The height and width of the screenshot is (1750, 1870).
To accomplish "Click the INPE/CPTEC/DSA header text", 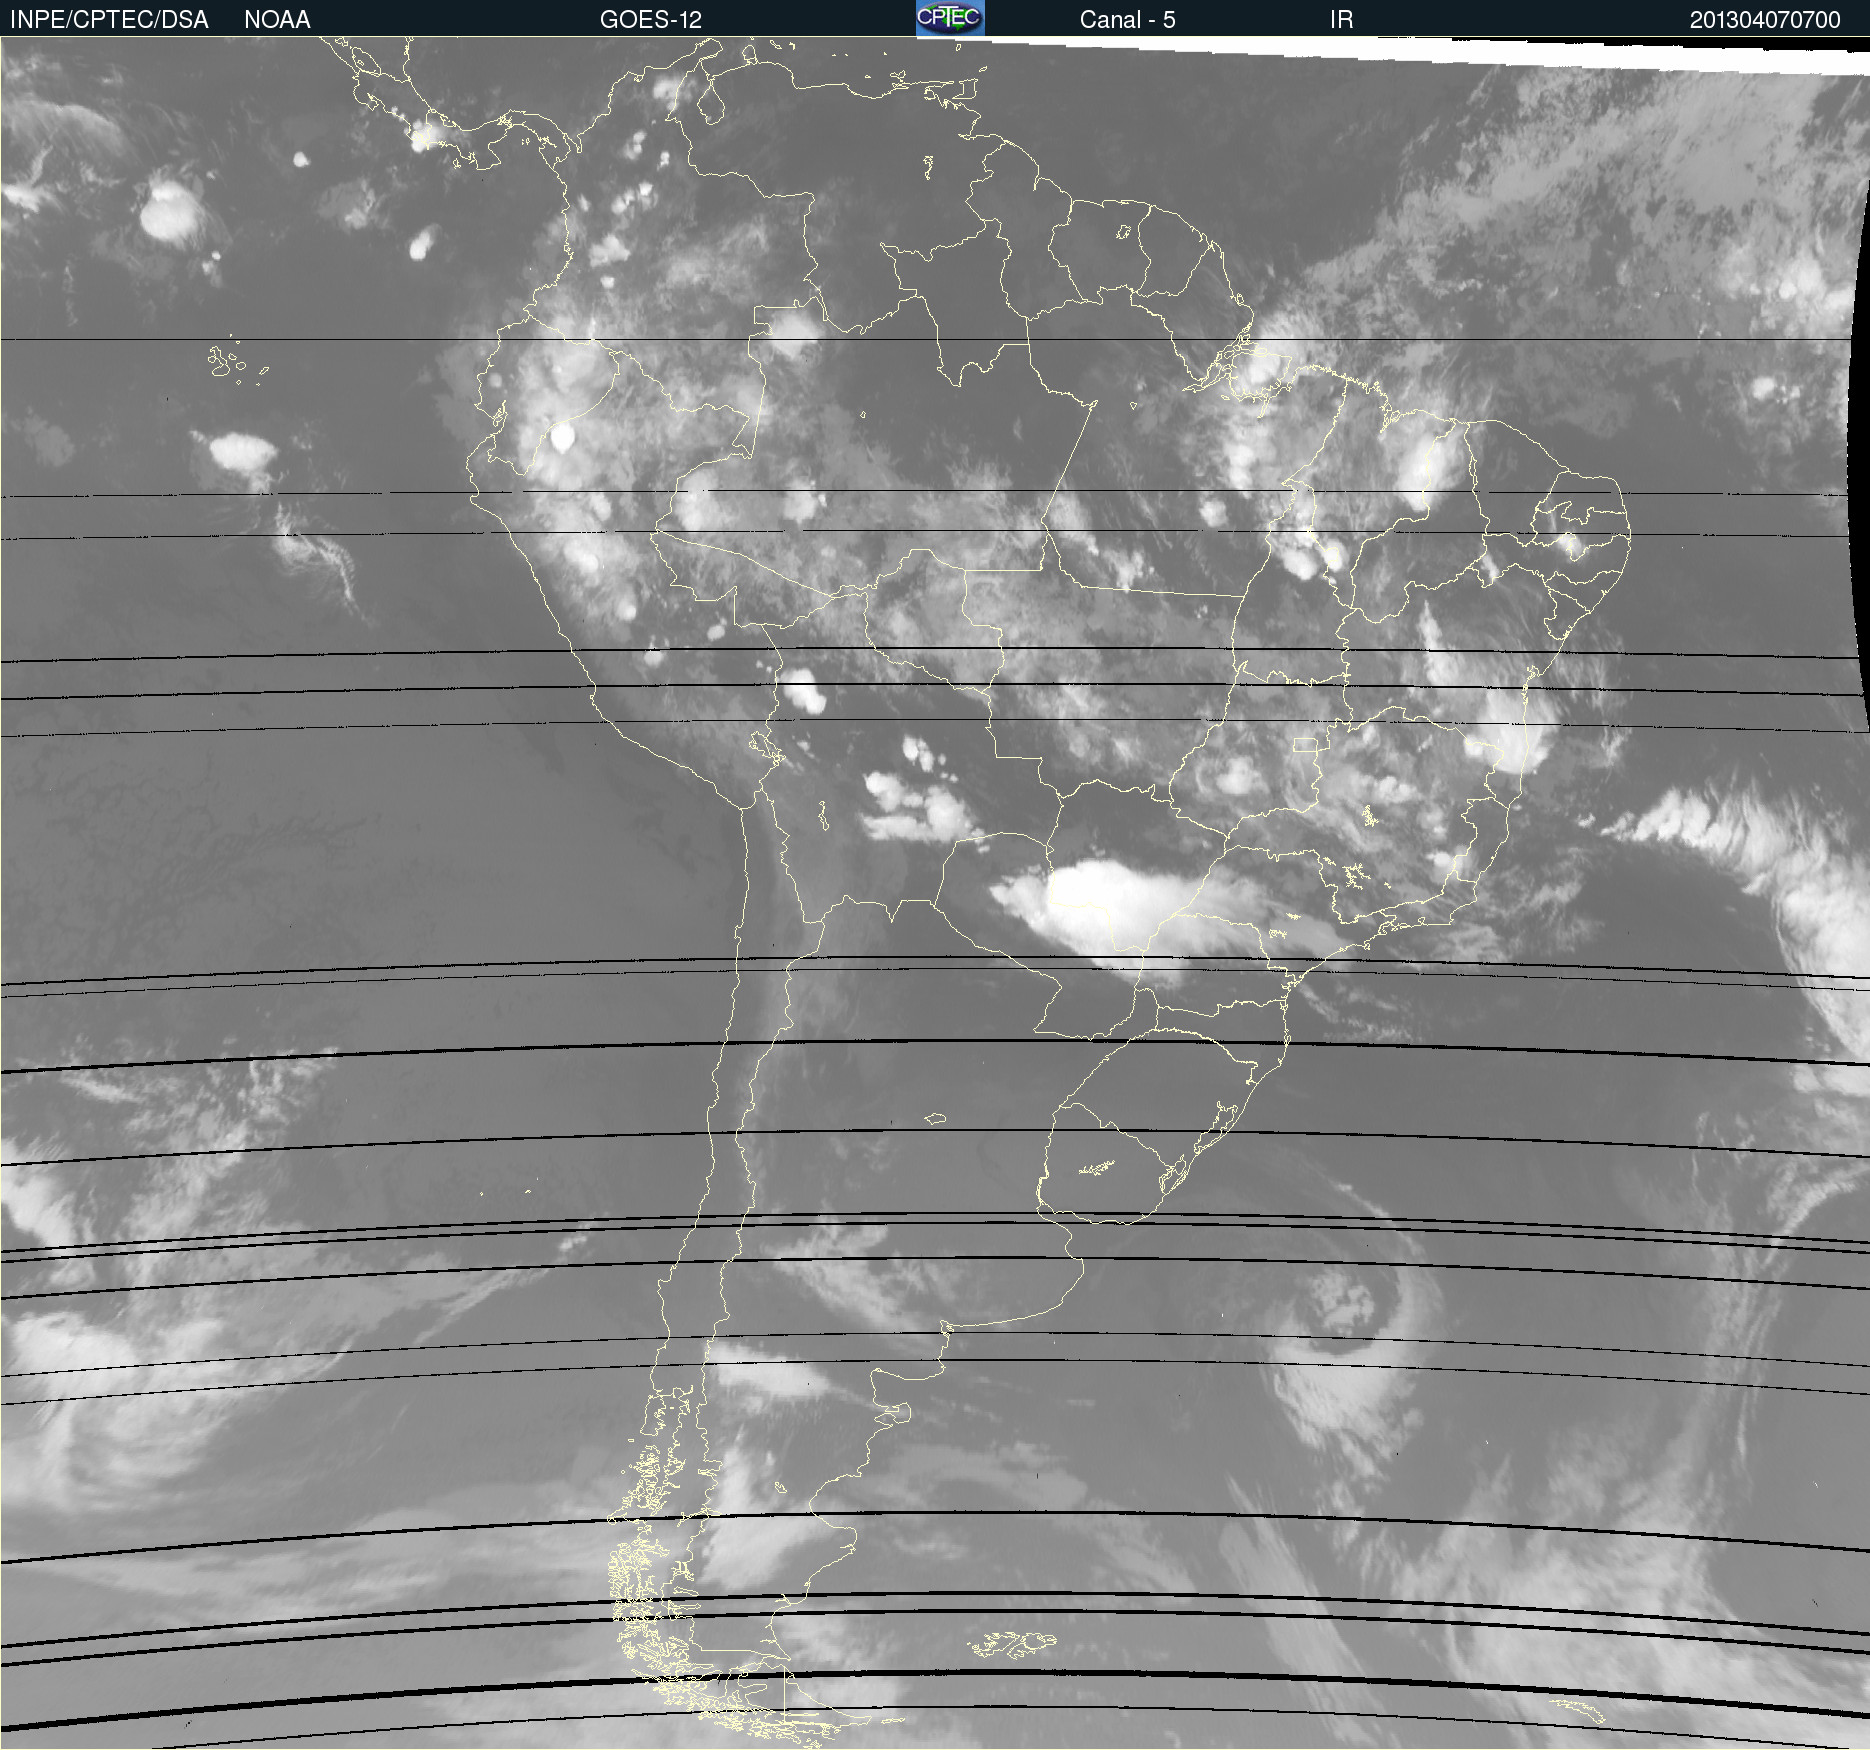I will pos(109,20).
